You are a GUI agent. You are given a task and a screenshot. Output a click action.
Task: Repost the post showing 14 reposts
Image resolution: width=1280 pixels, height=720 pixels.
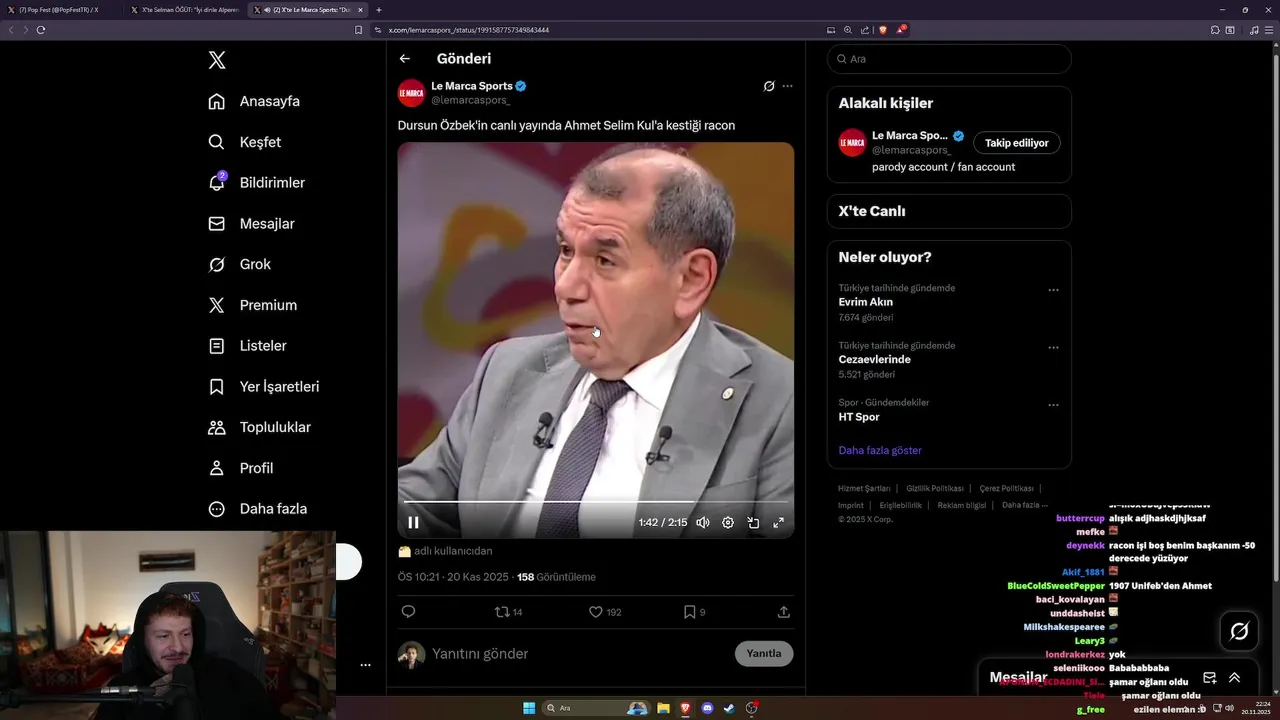pyautogui.click(x=509, y=612)
